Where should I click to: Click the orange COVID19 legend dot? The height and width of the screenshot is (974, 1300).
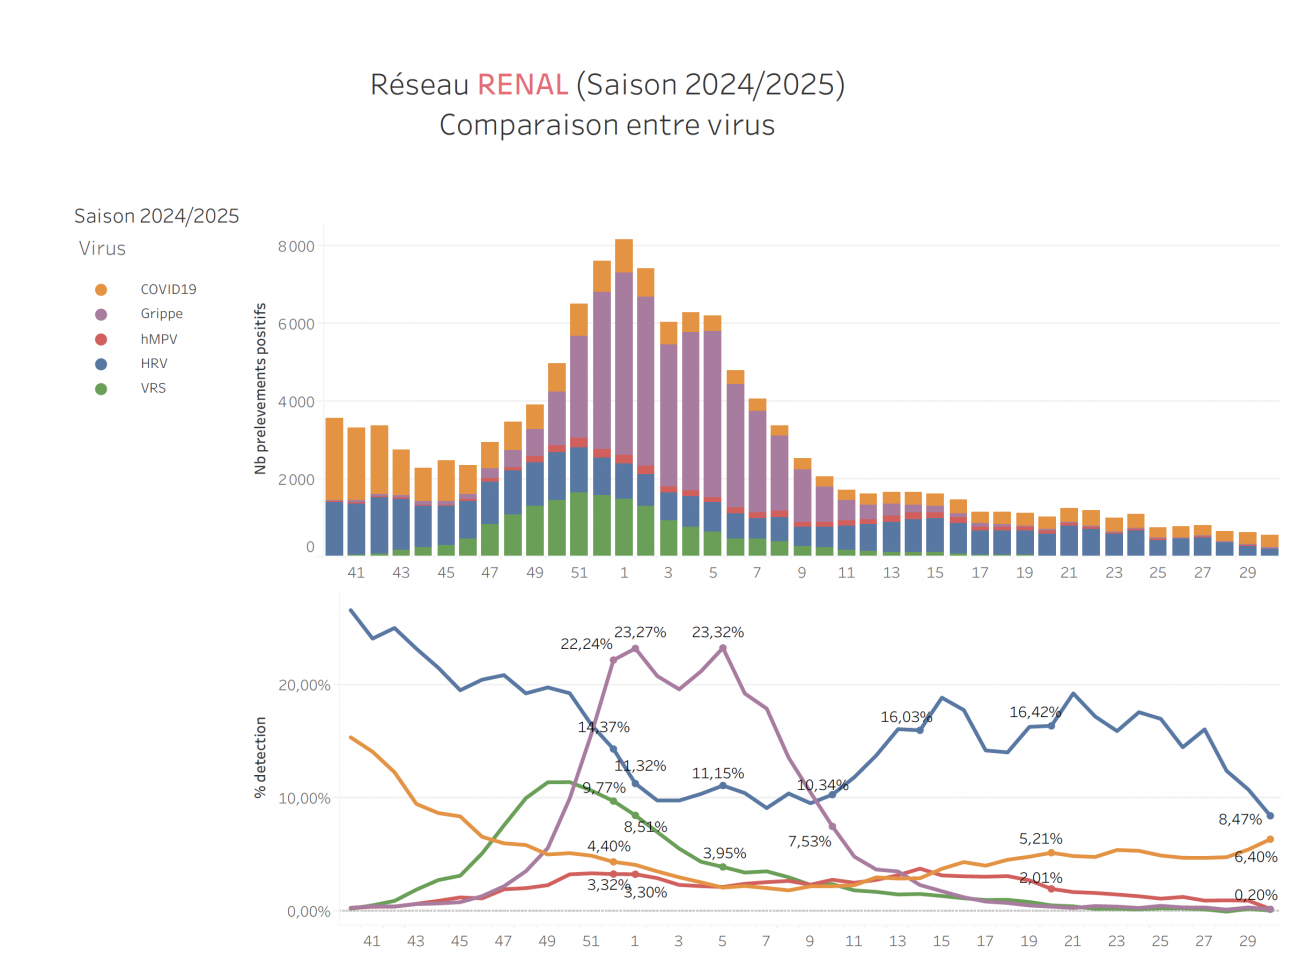(101, 290)
